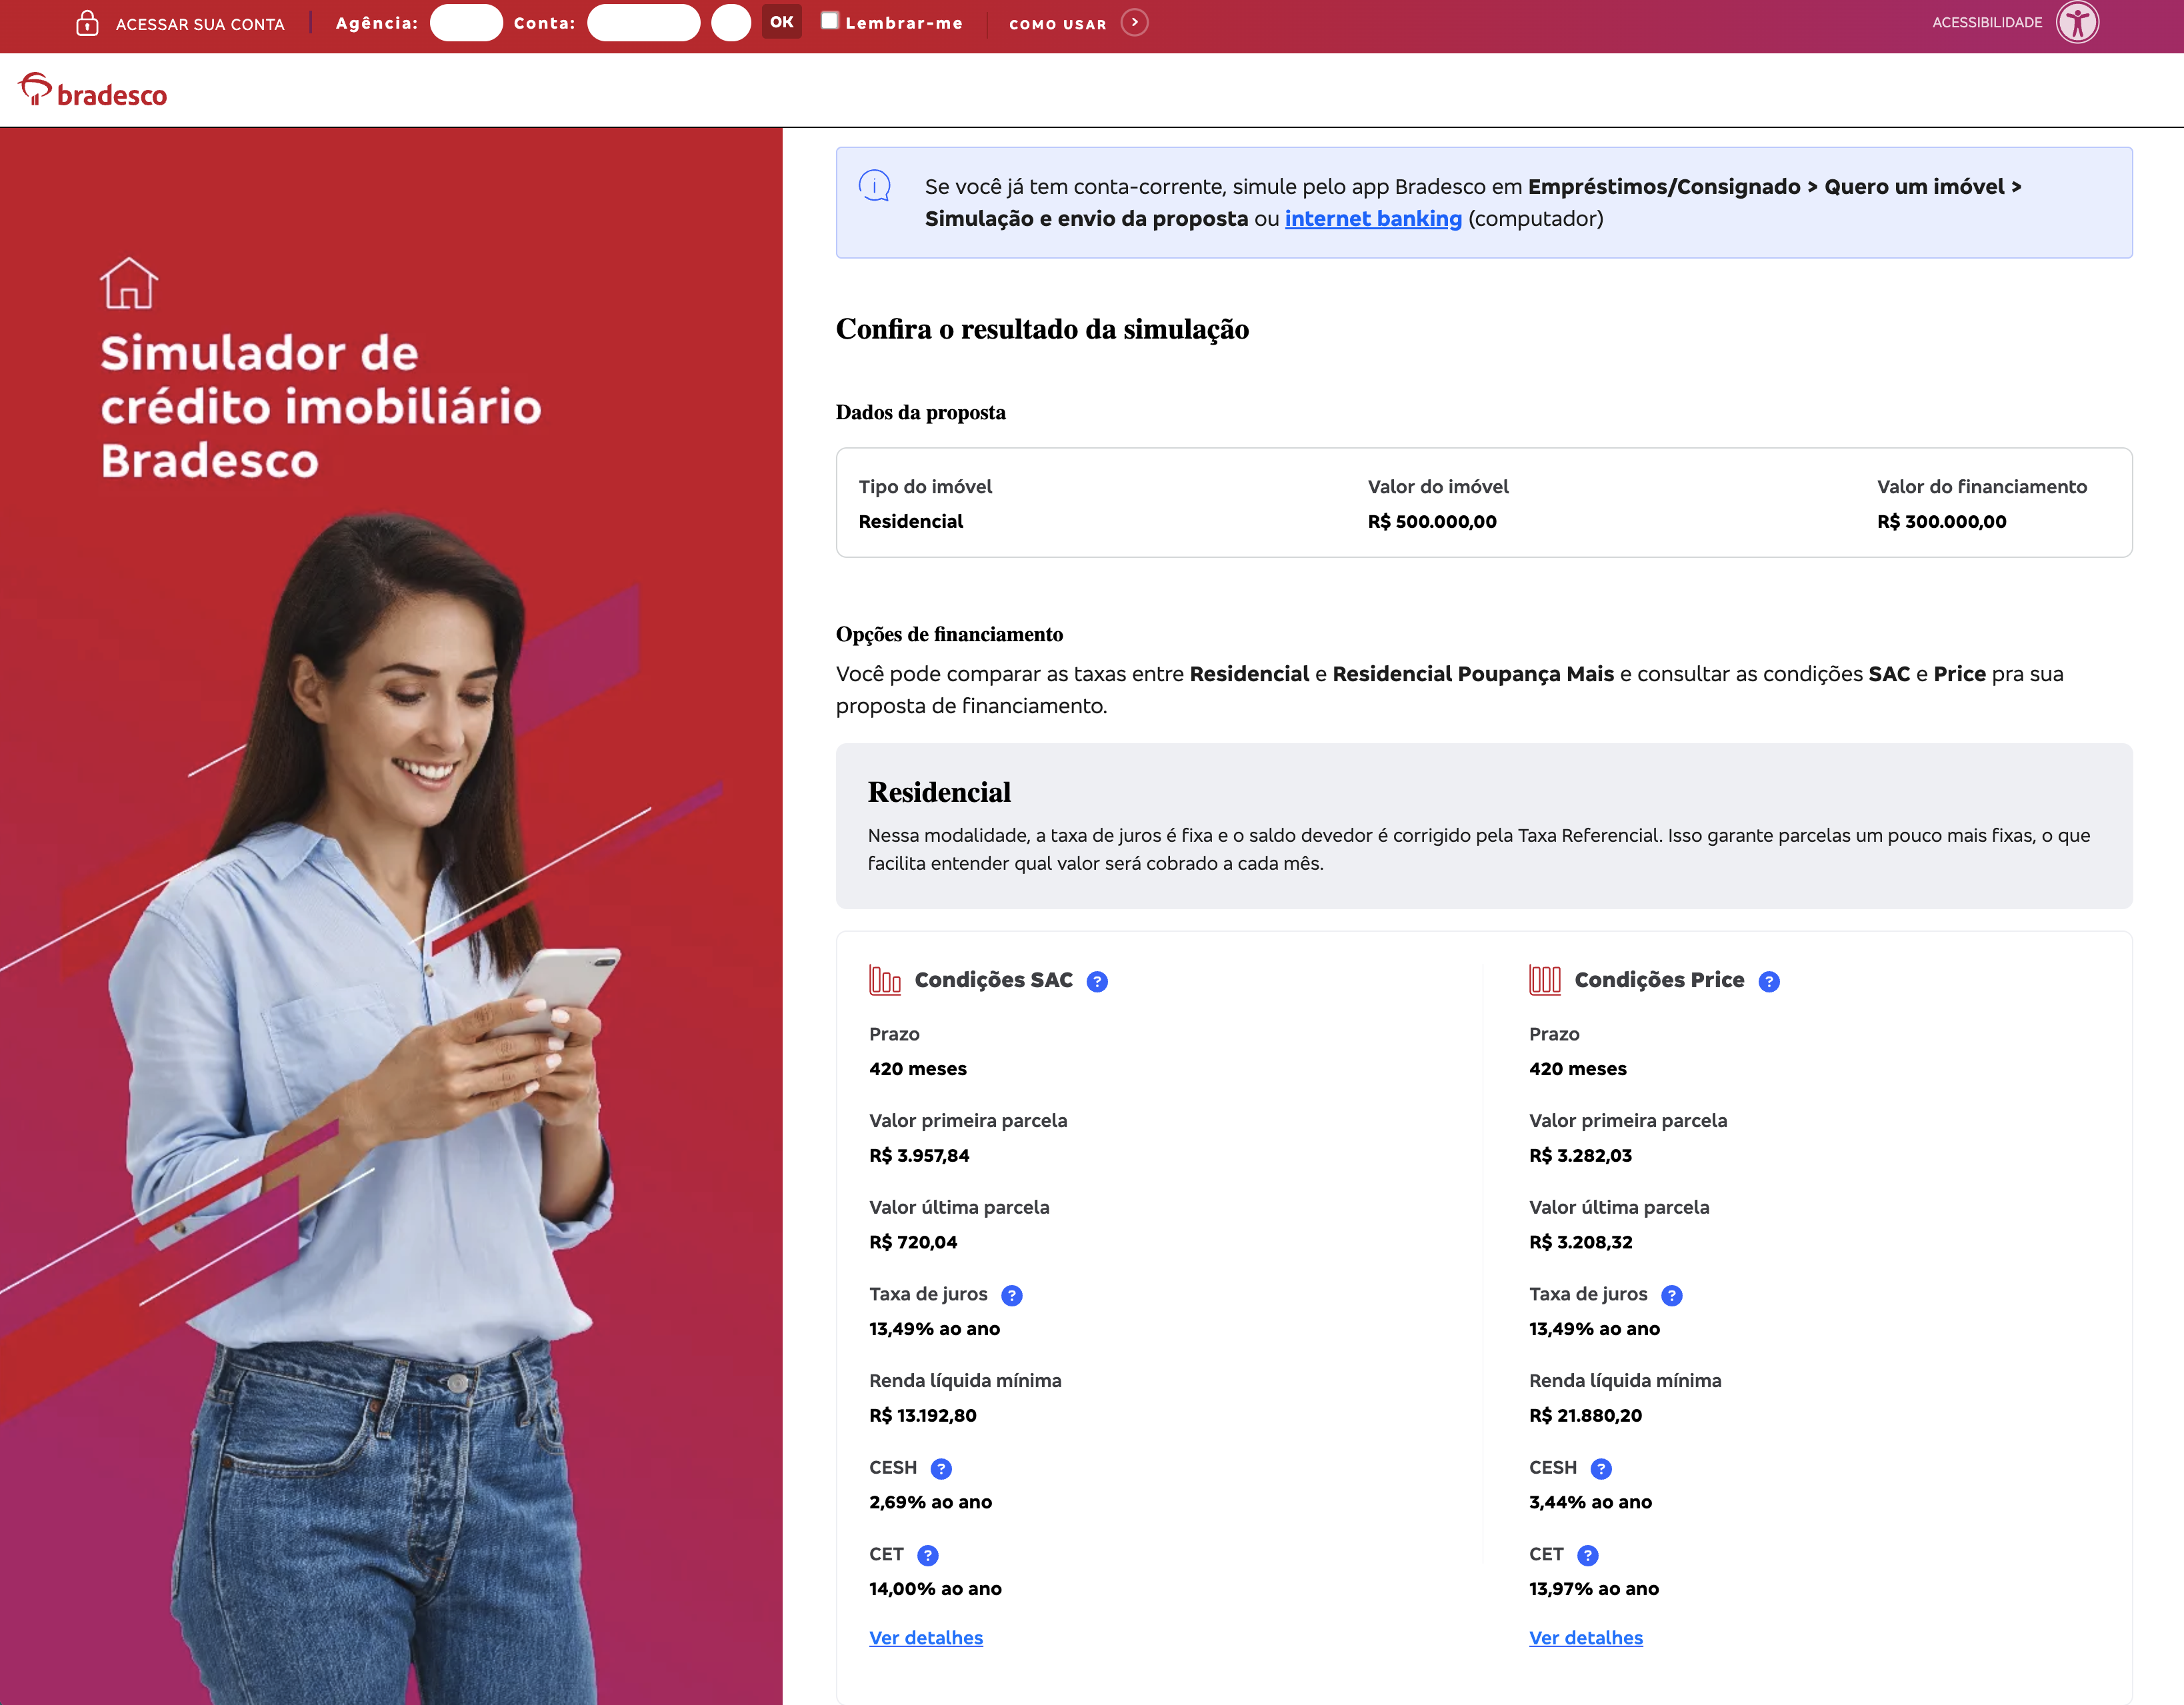Click the padlock icon next to Acessar sua conta

pos(89,22)
